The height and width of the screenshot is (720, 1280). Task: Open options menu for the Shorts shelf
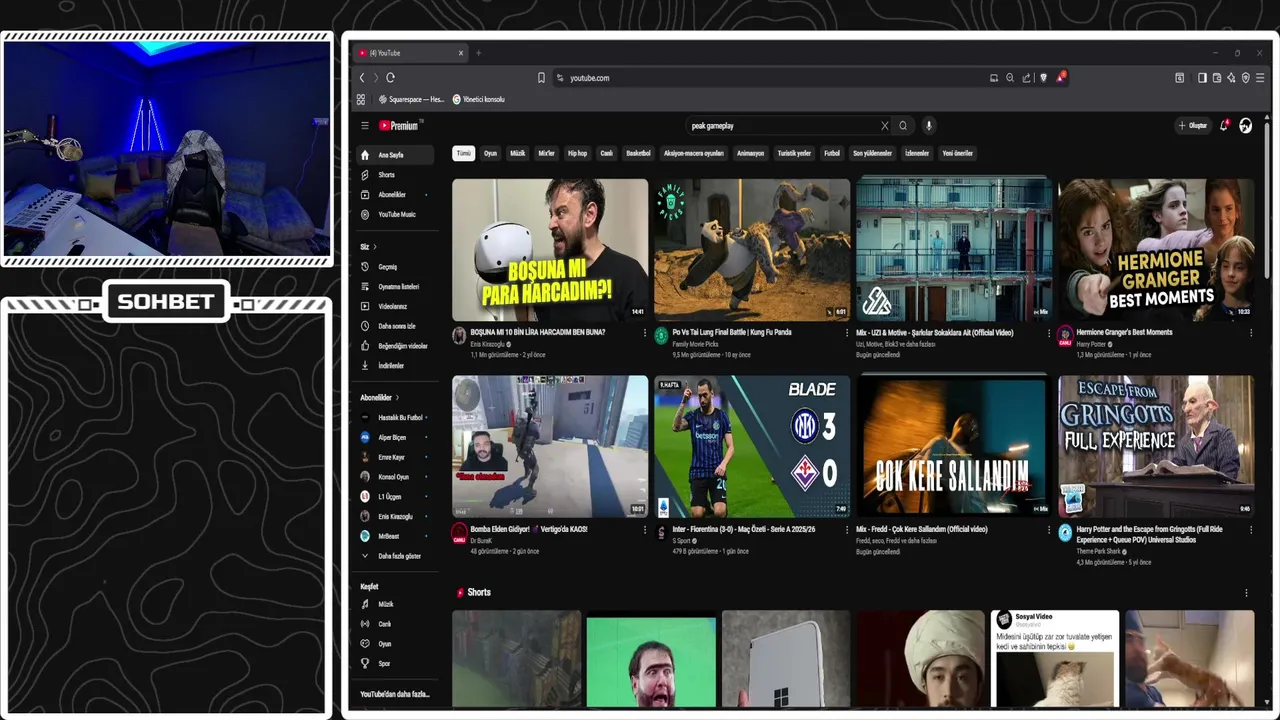coord(1246,593)
